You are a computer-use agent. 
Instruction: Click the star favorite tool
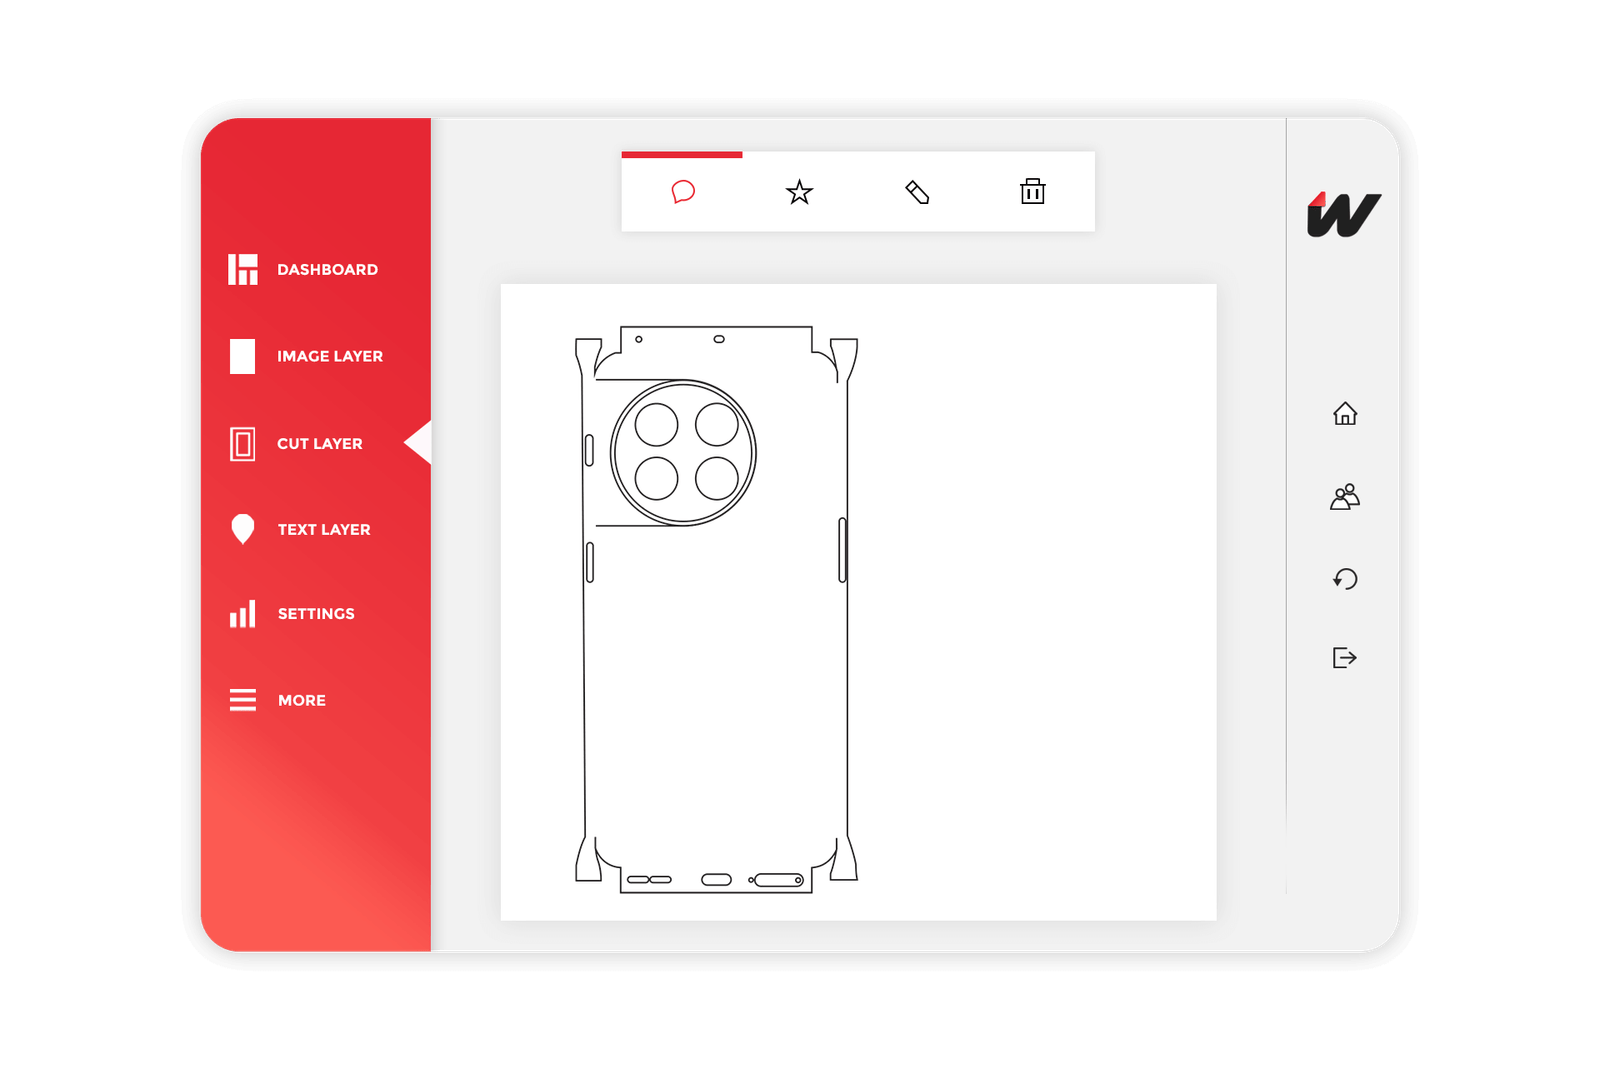799,192
